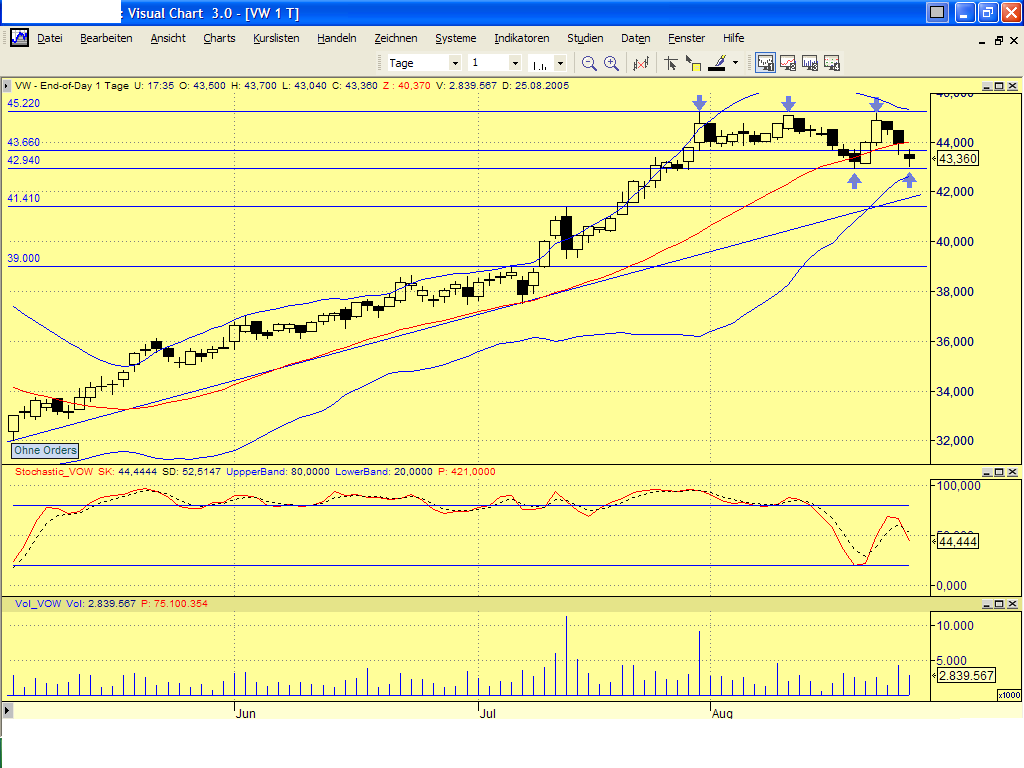Select the Zoom Out magnifier tool
This screenshot has height=768, width=1024.
tap(589, 62)
